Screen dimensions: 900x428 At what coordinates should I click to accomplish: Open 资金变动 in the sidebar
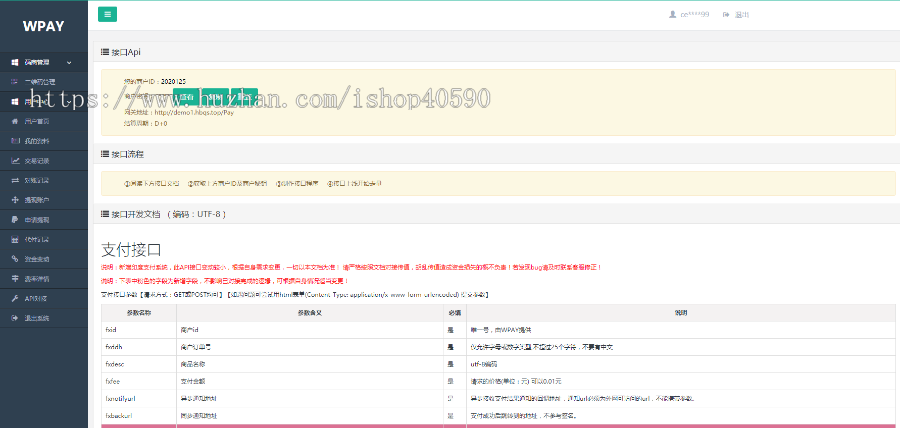(36, 258)
